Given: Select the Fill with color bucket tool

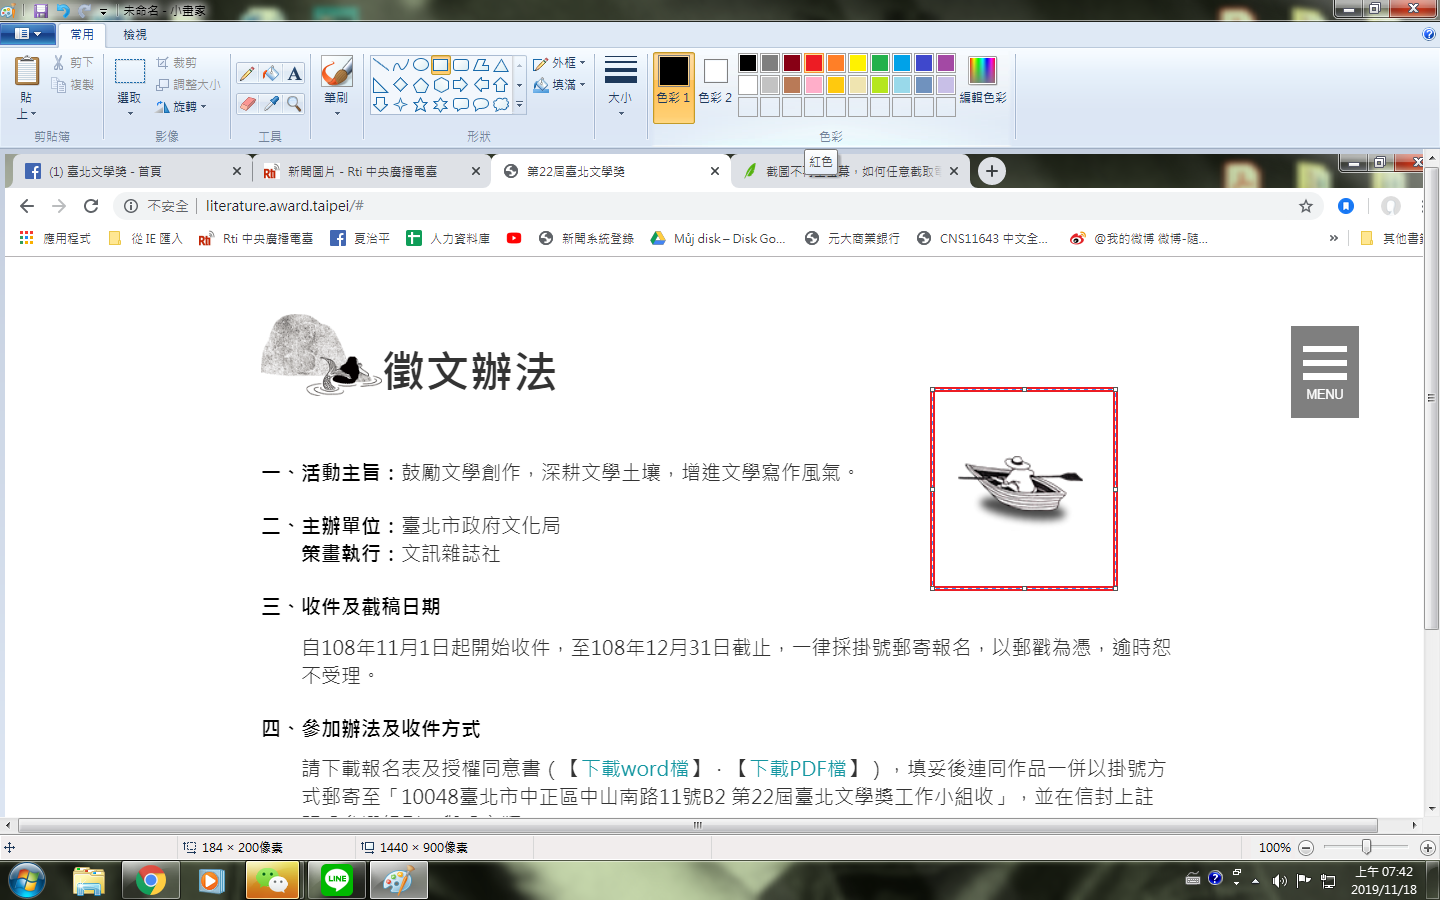Looking at the screenshot, I should click(x=271, y=74).
